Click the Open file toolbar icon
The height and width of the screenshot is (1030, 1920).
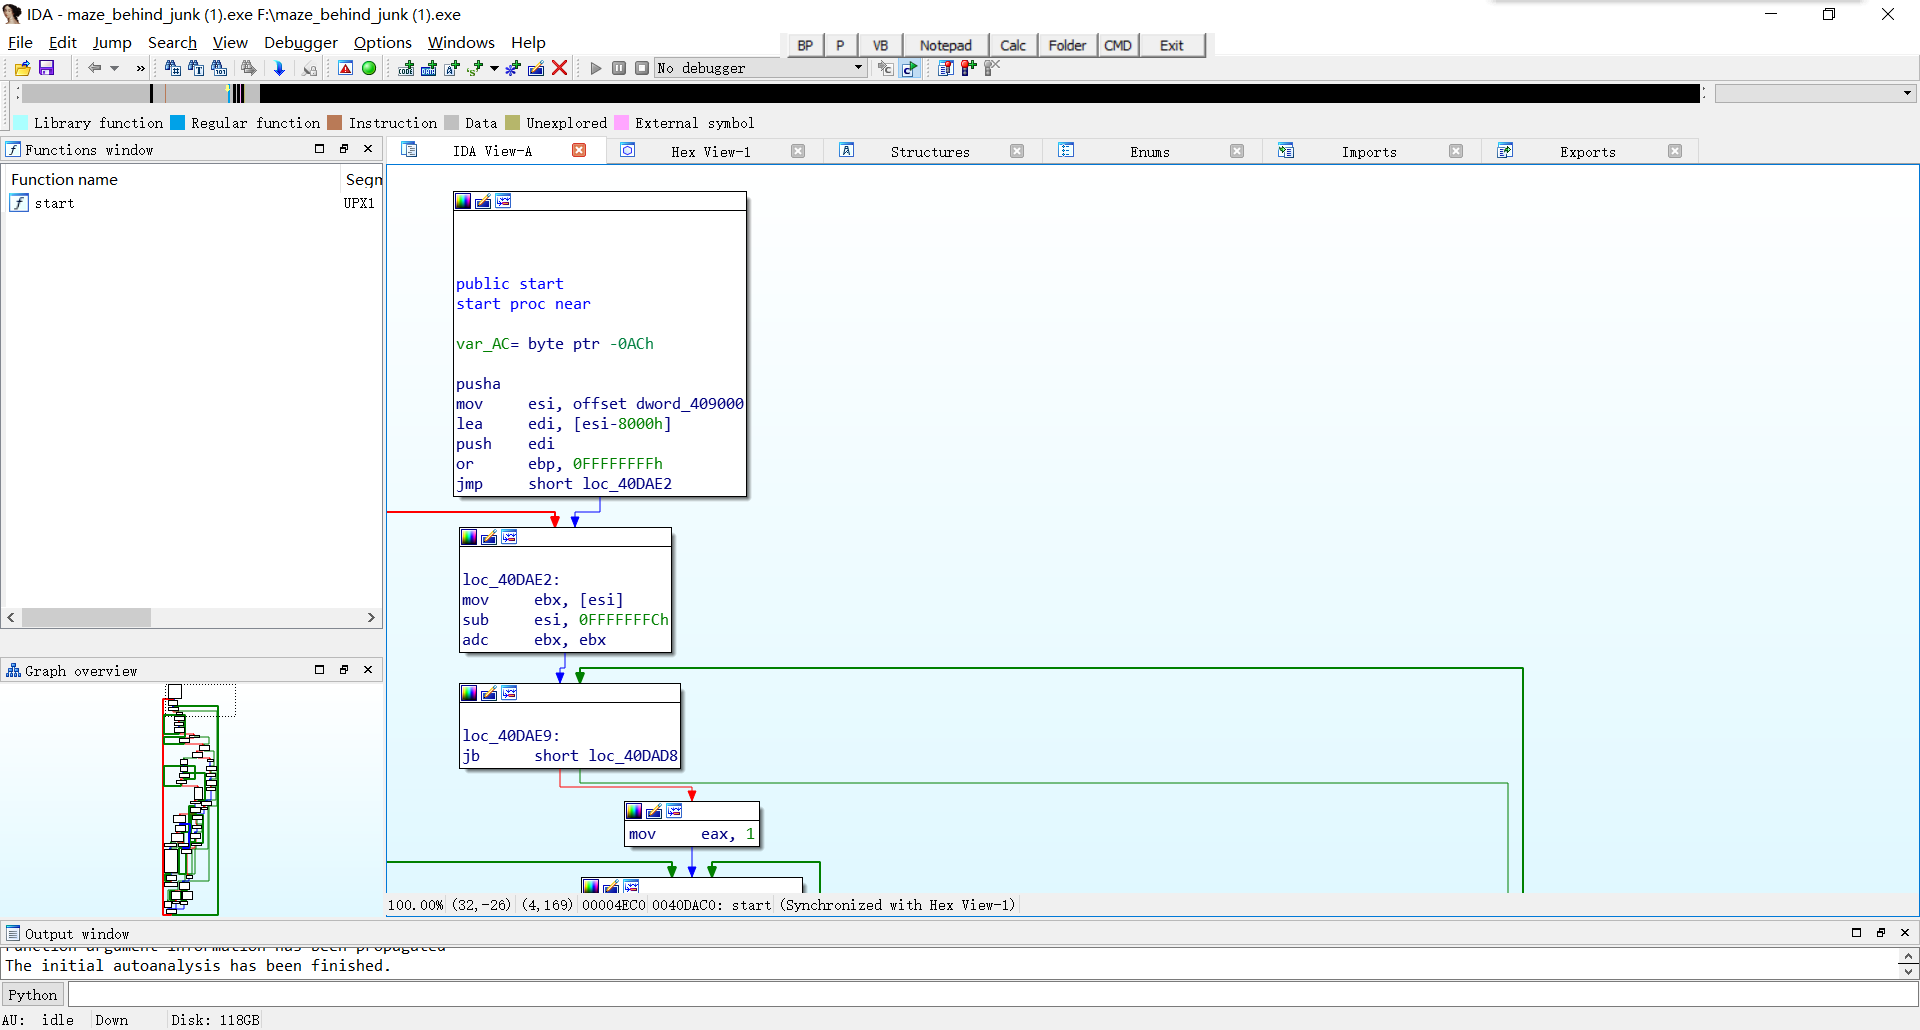(x=22, y=68)
